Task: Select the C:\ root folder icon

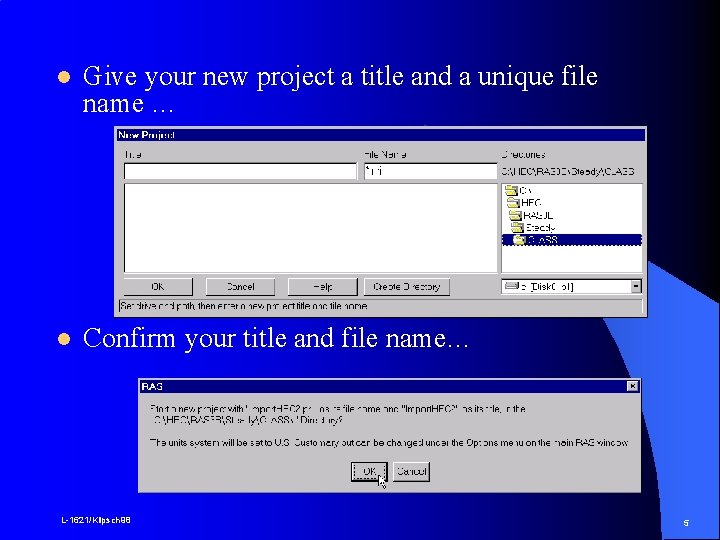Action: tap(512, 190)
